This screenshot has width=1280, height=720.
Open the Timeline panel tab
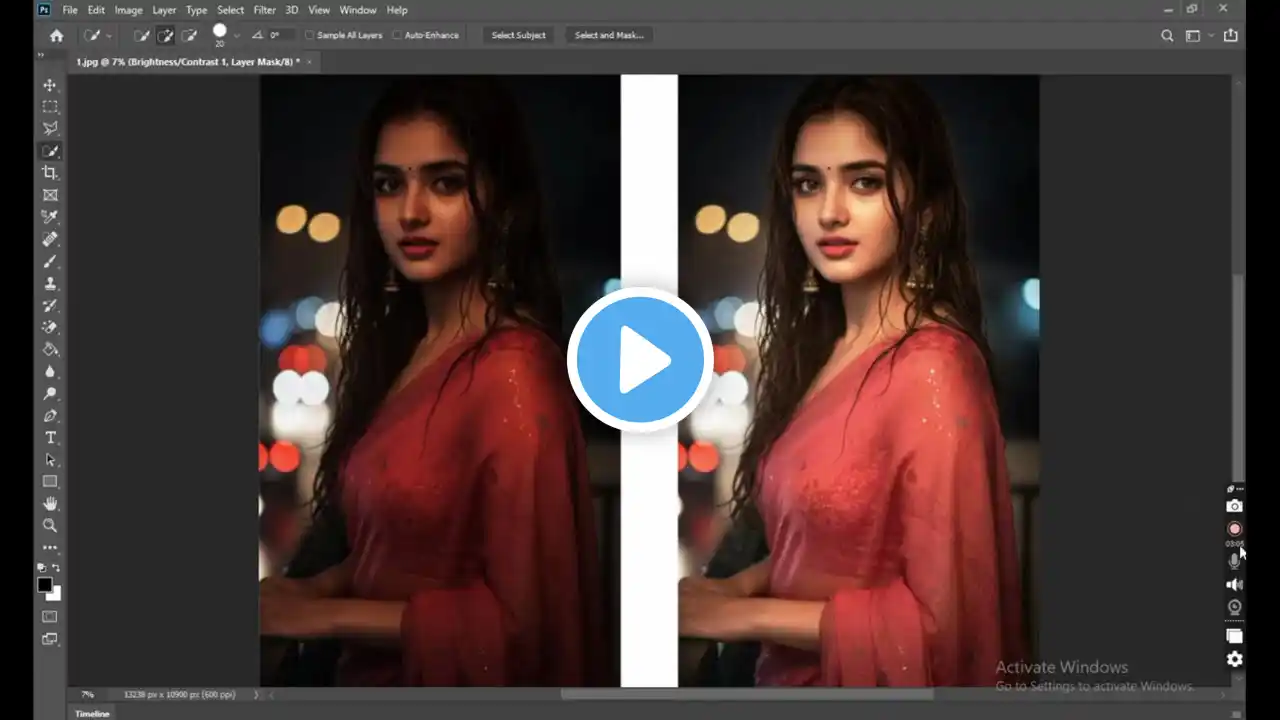[92, 713]
